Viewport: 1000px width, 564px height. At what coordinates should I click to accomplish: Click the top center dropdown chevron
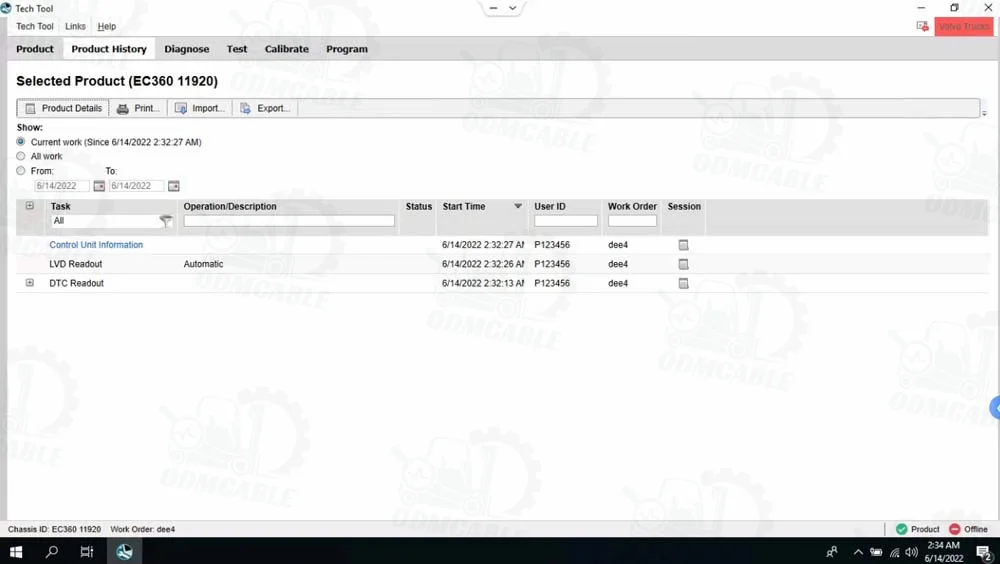pos(512,8)
